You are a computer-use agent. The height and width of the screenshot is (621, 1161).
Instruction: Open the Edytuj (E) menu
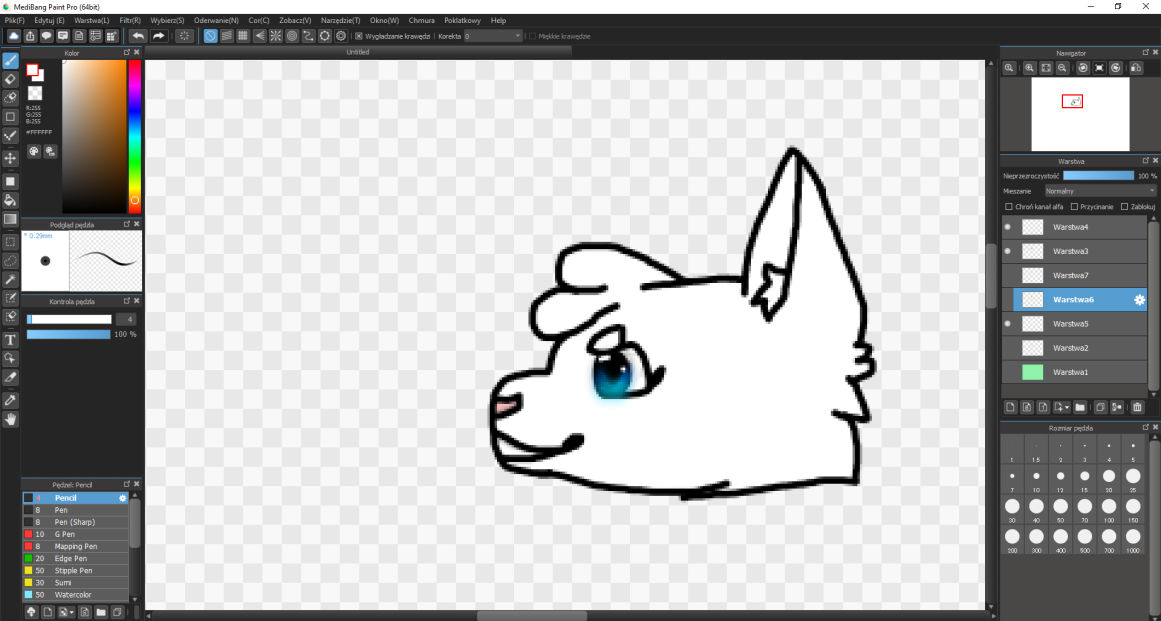49,21
